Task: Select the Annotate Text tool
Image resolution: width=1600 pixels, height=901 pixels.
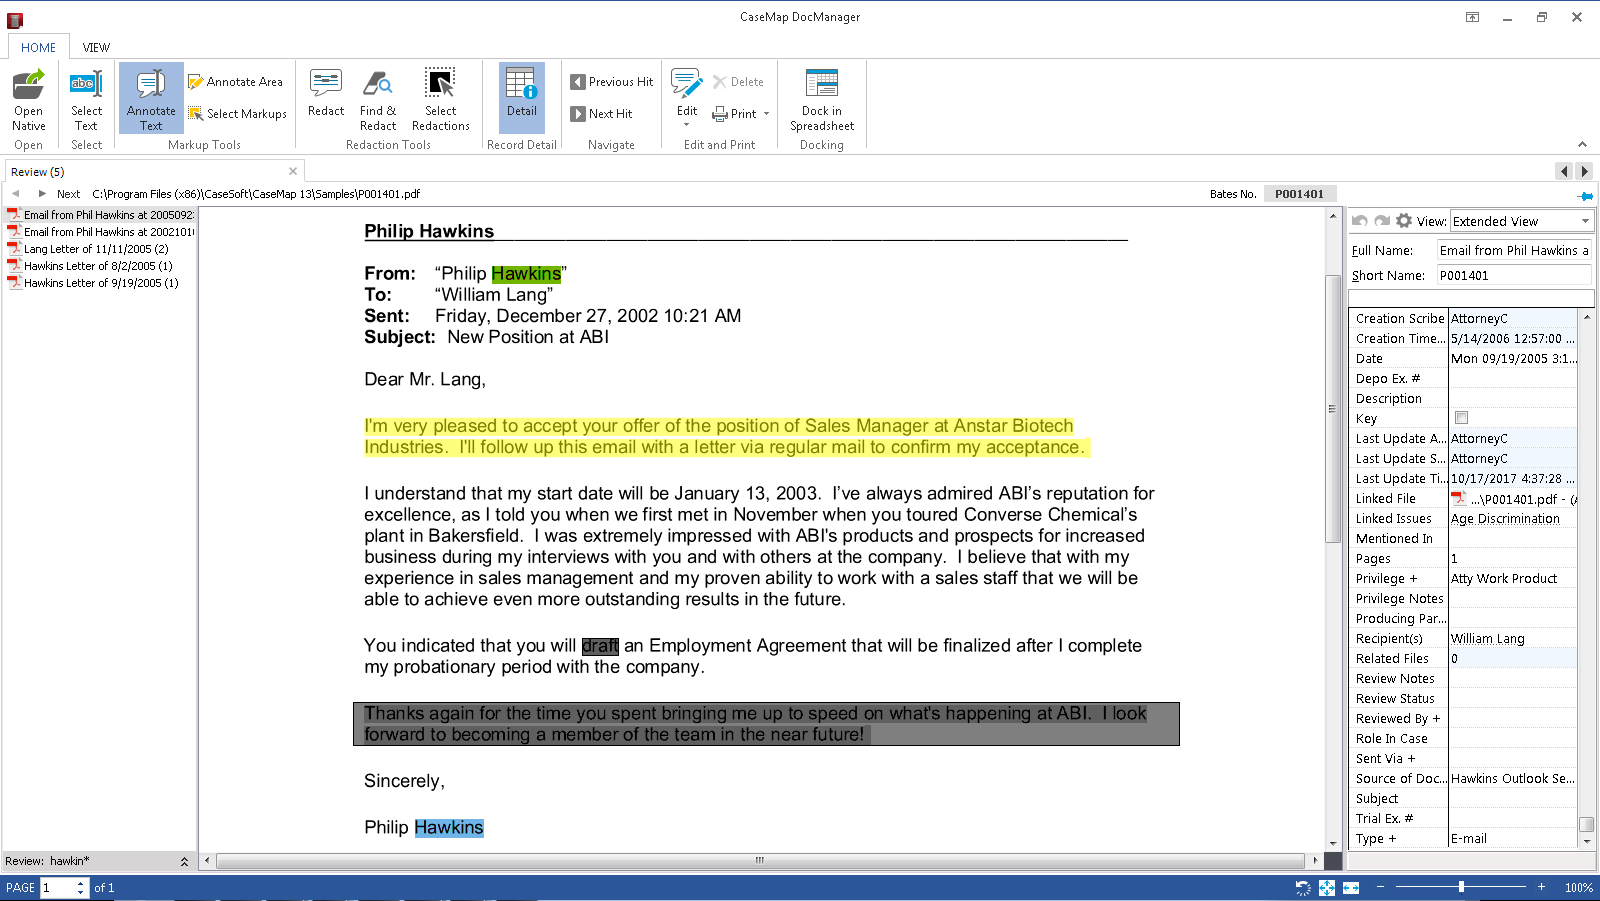Action: point(150,97)
